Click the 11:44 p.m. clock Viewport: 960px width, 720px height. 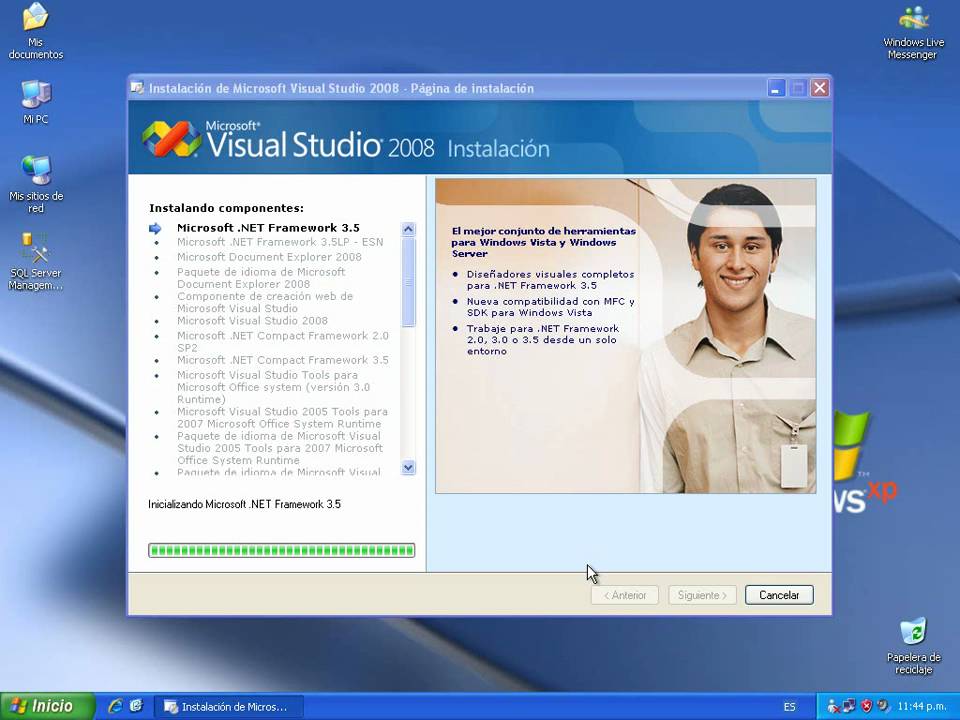point(922,707)
